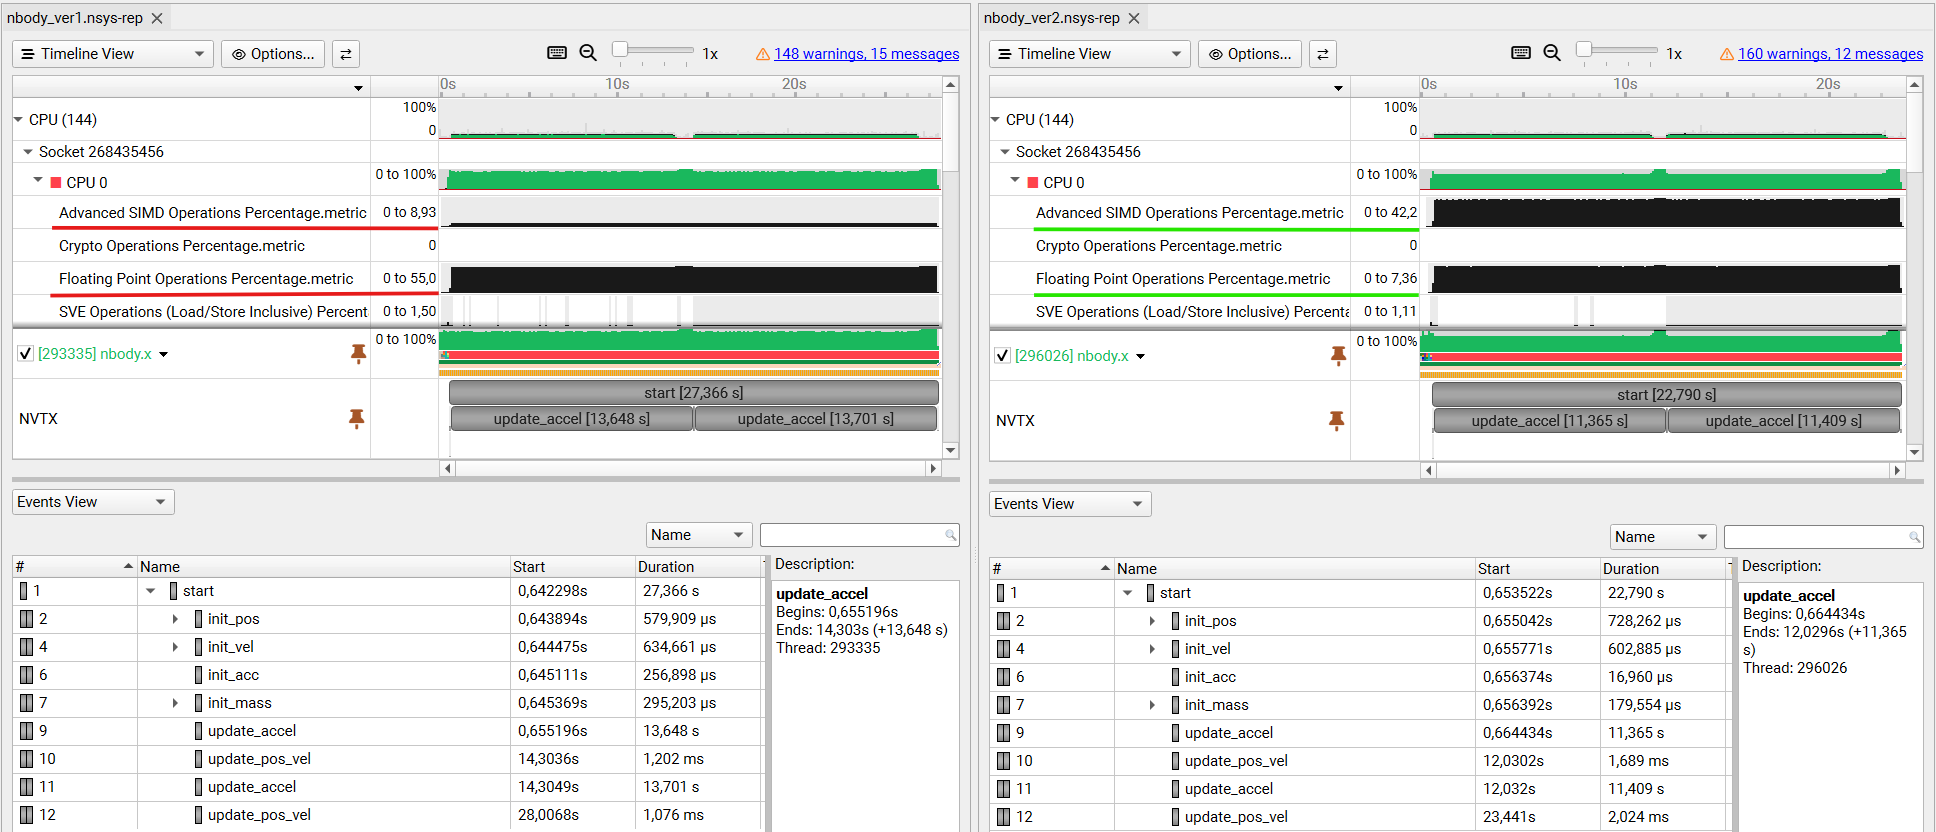Screen dimensions: 1936x832
Task: Pin the [293335] nbody.x process row
Action: tap(358, 354)
